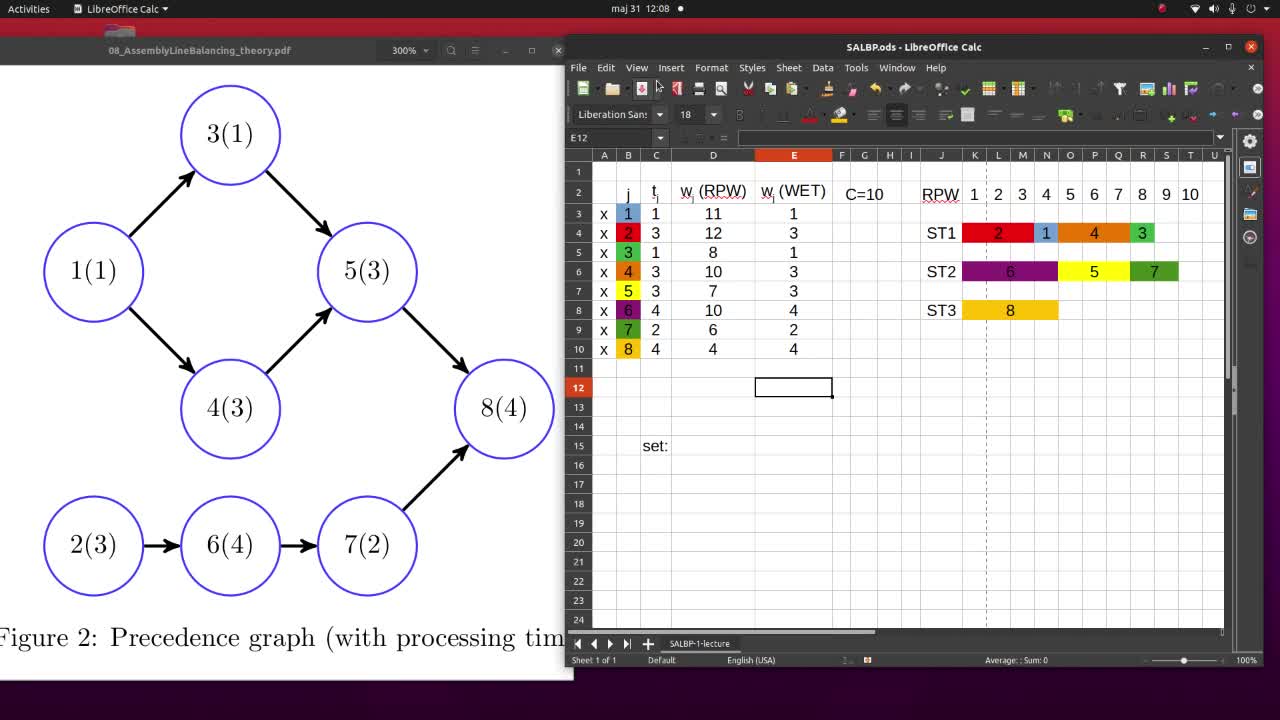This screenshot has width=1280, height=720.
Task: Click the Undo arrow icon
Action: 875,89
